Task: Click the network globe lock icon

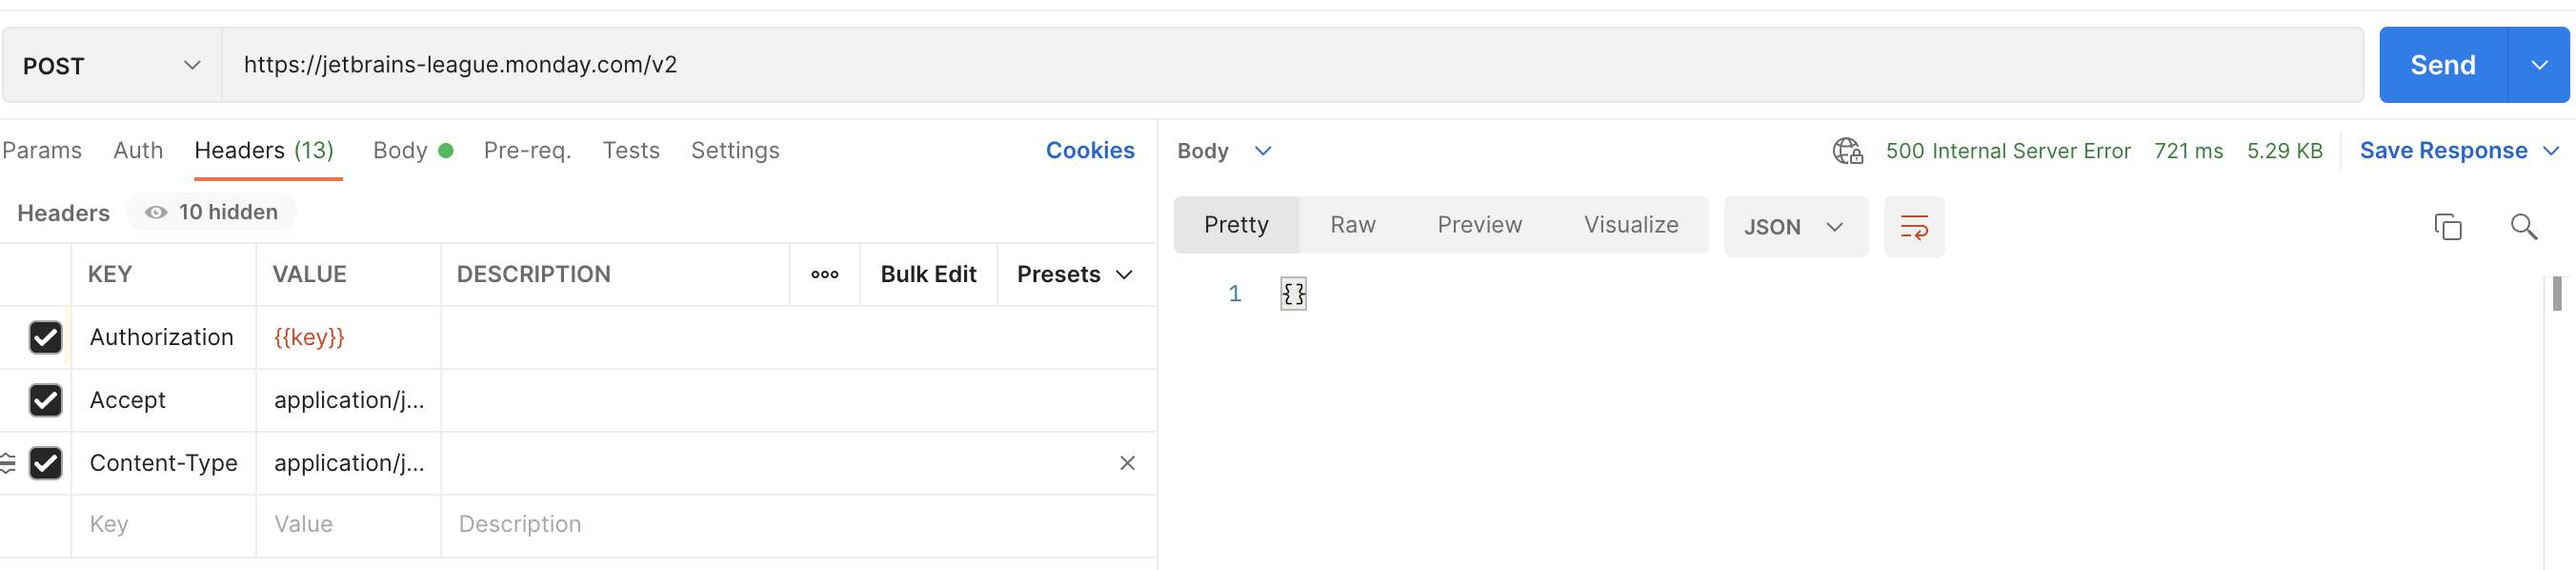Action: (x=1847, y=151)
